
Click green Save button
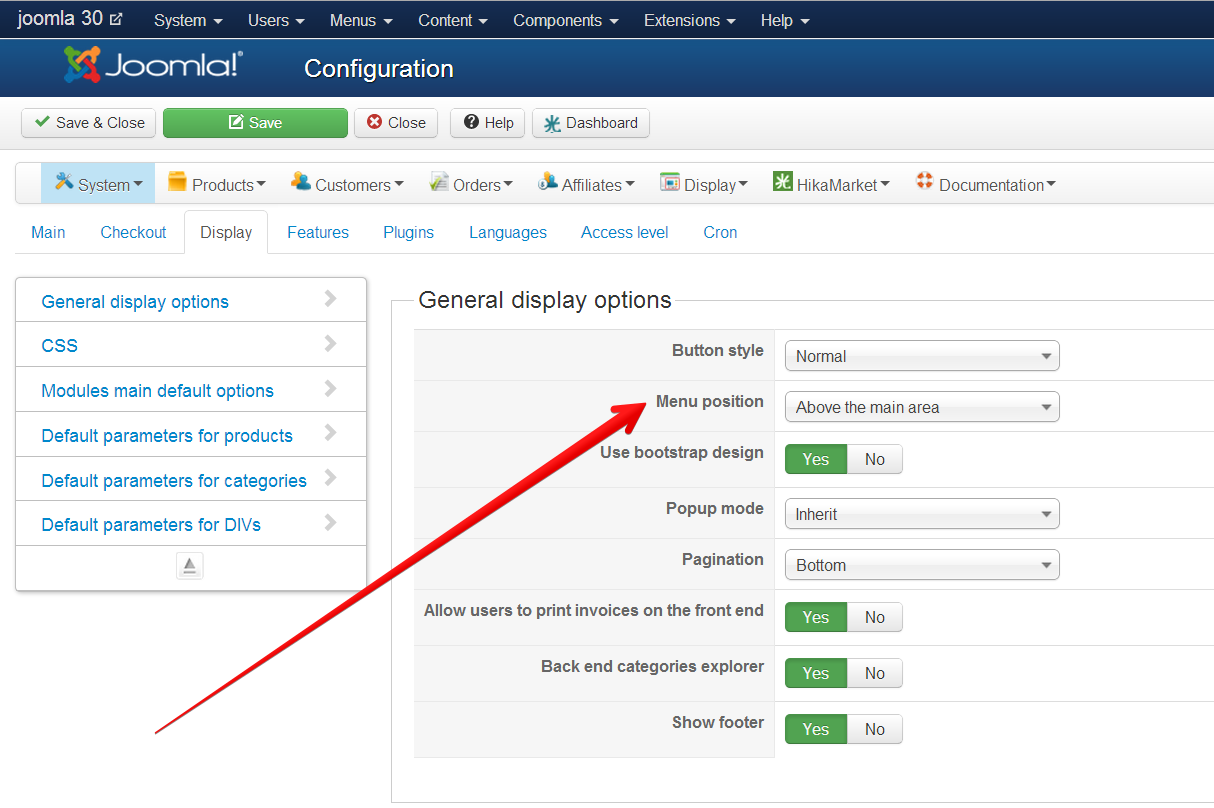pyautogui.click(x=255, y=123)
